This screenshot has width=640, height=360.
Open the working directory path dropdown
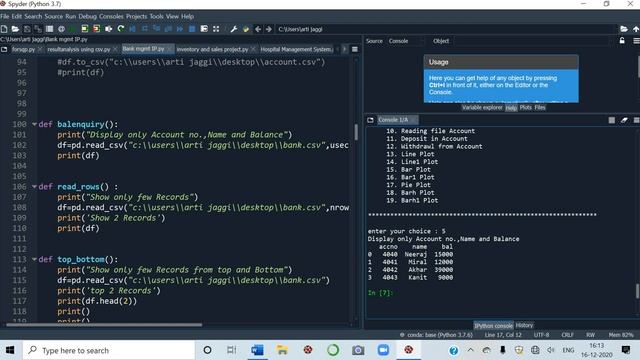(447, 29)
